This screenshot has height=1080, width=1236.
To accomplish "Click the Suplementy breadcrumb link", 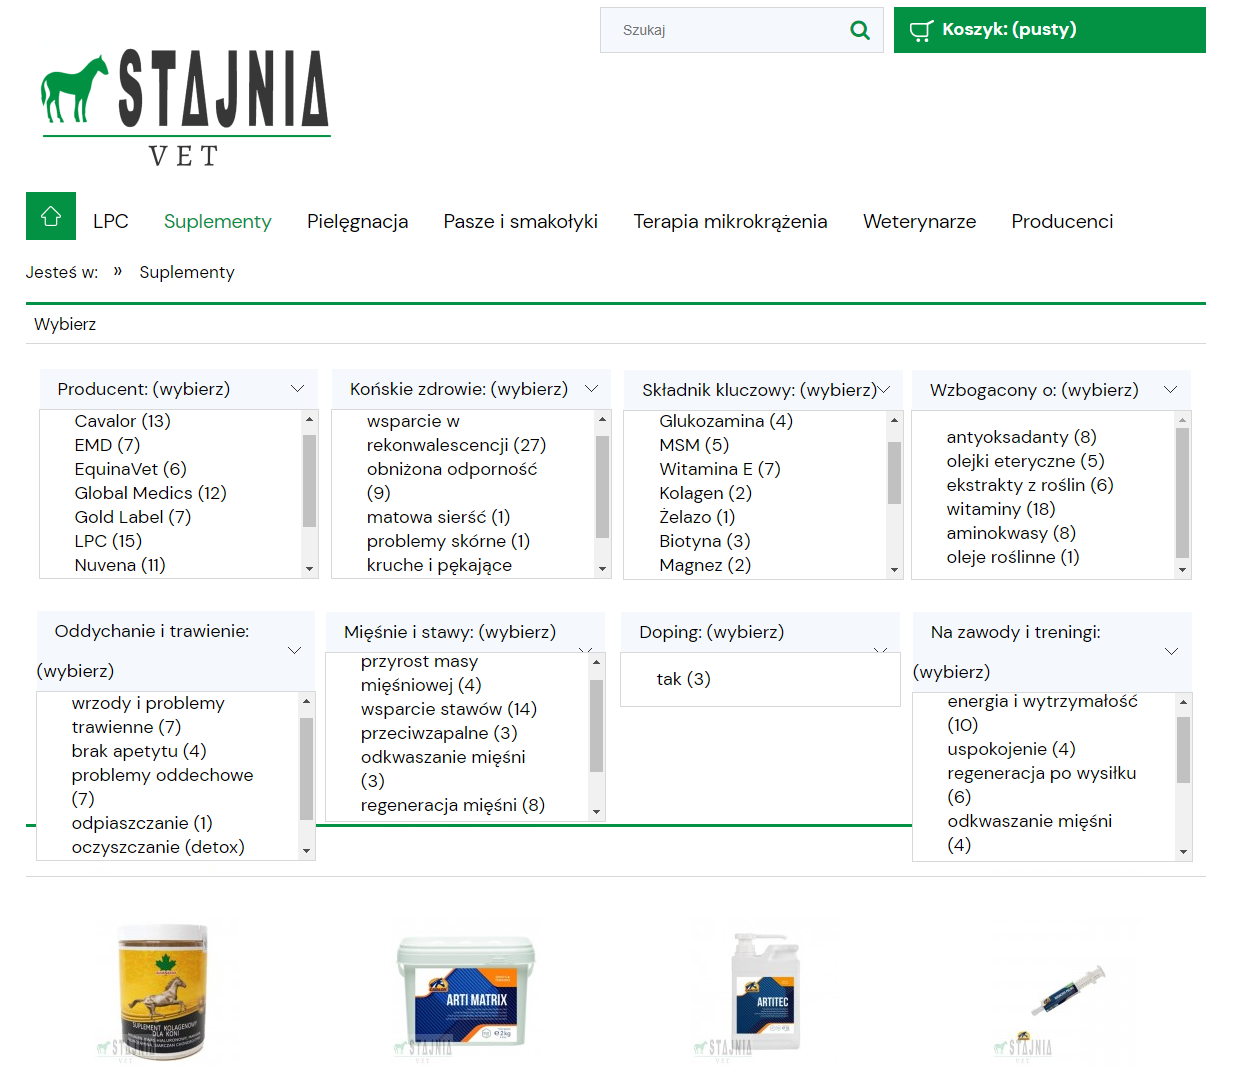I will 187,272.
